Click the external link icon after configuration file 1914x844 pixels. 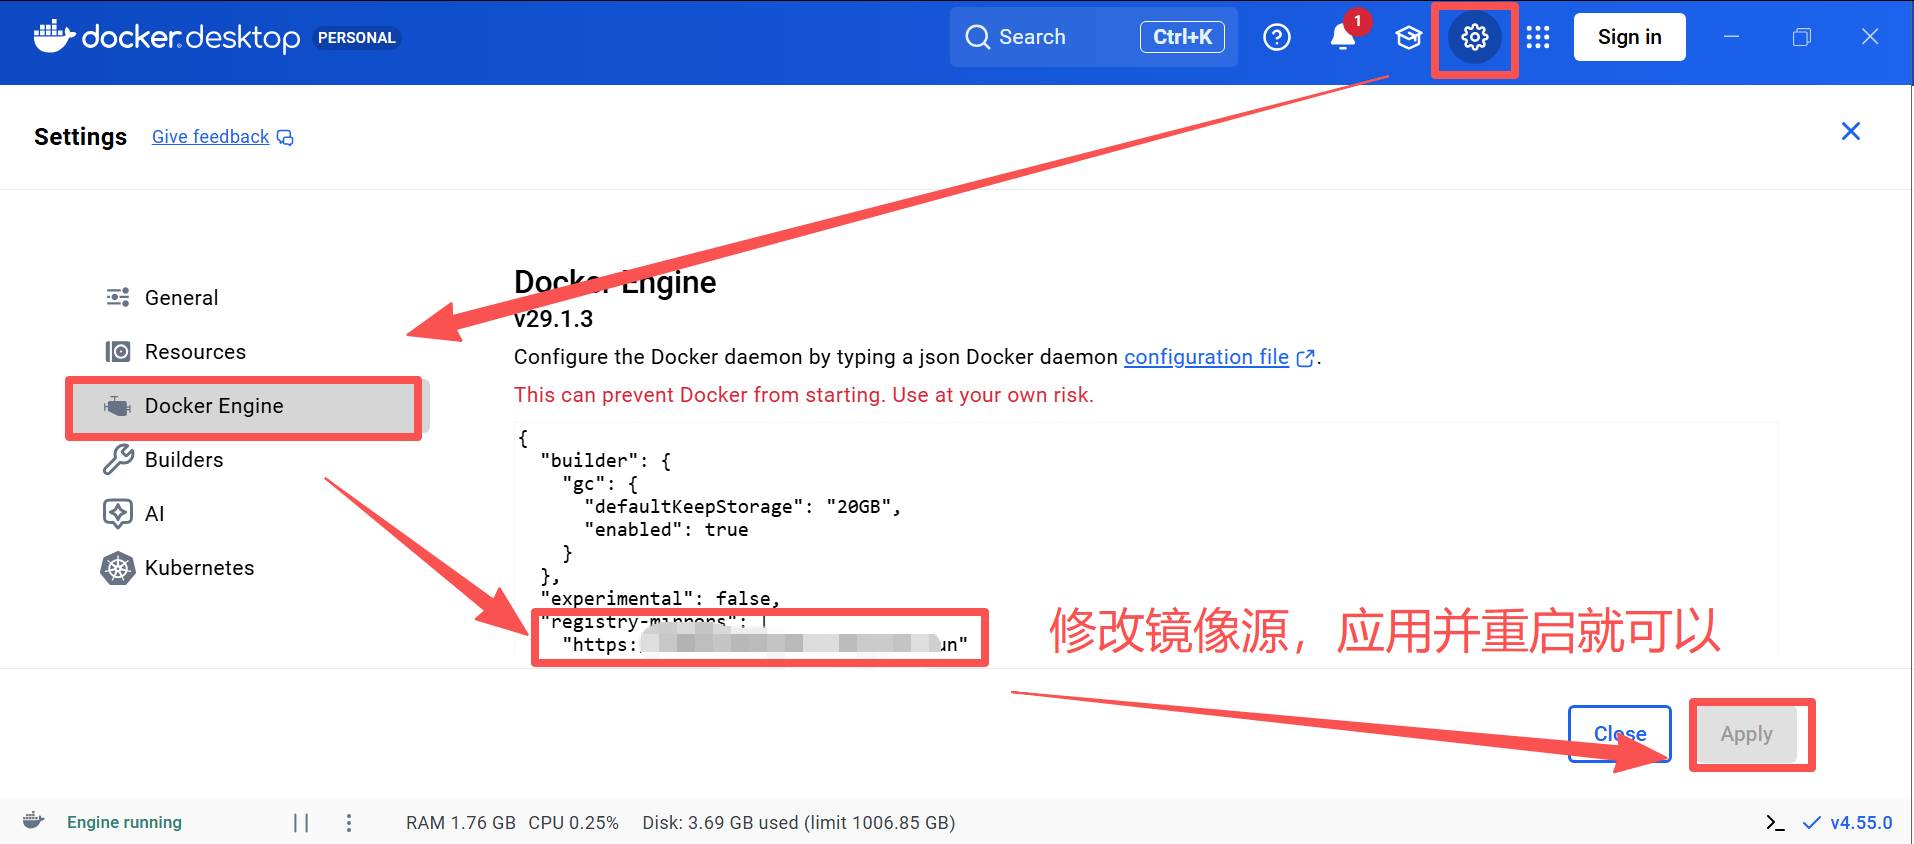[1305, 358]
